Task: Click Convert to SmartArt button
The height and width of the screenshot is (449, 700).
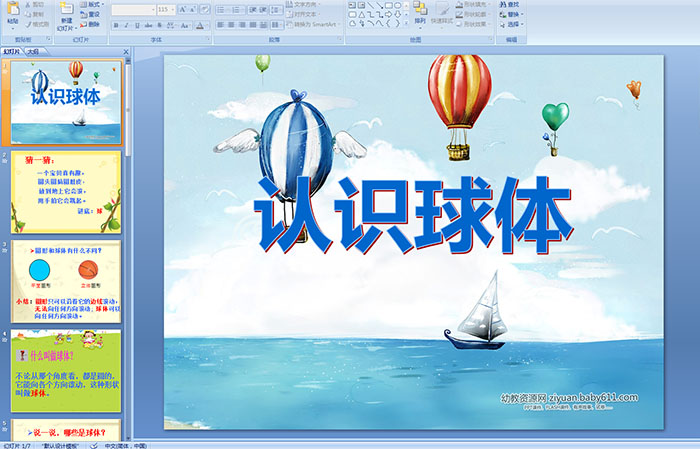Action: click(313, 24)
